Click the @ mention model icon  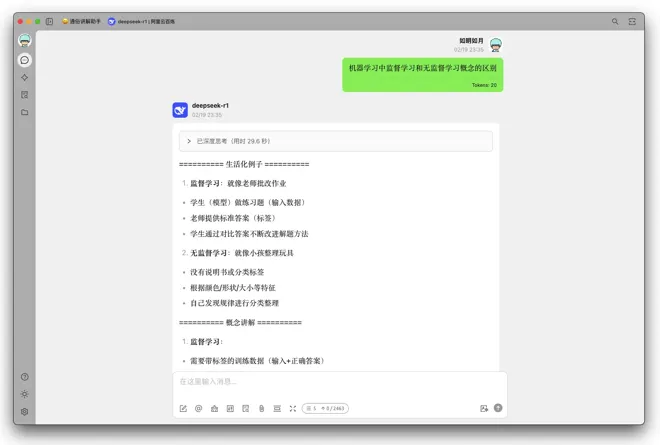click(x=198, y=408)
